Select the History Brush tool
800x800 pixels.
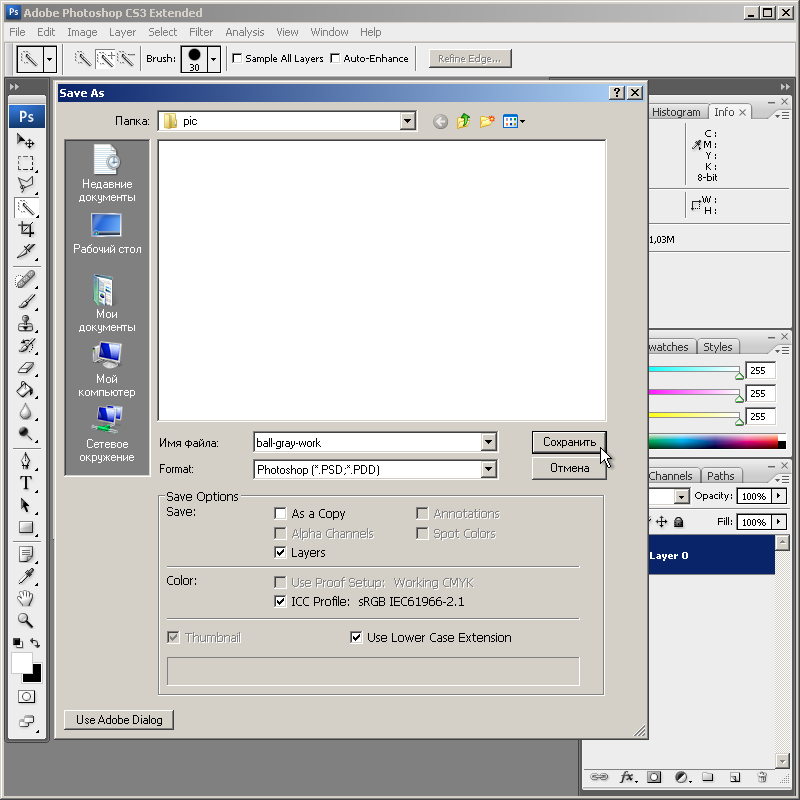[x=26, y=346]
